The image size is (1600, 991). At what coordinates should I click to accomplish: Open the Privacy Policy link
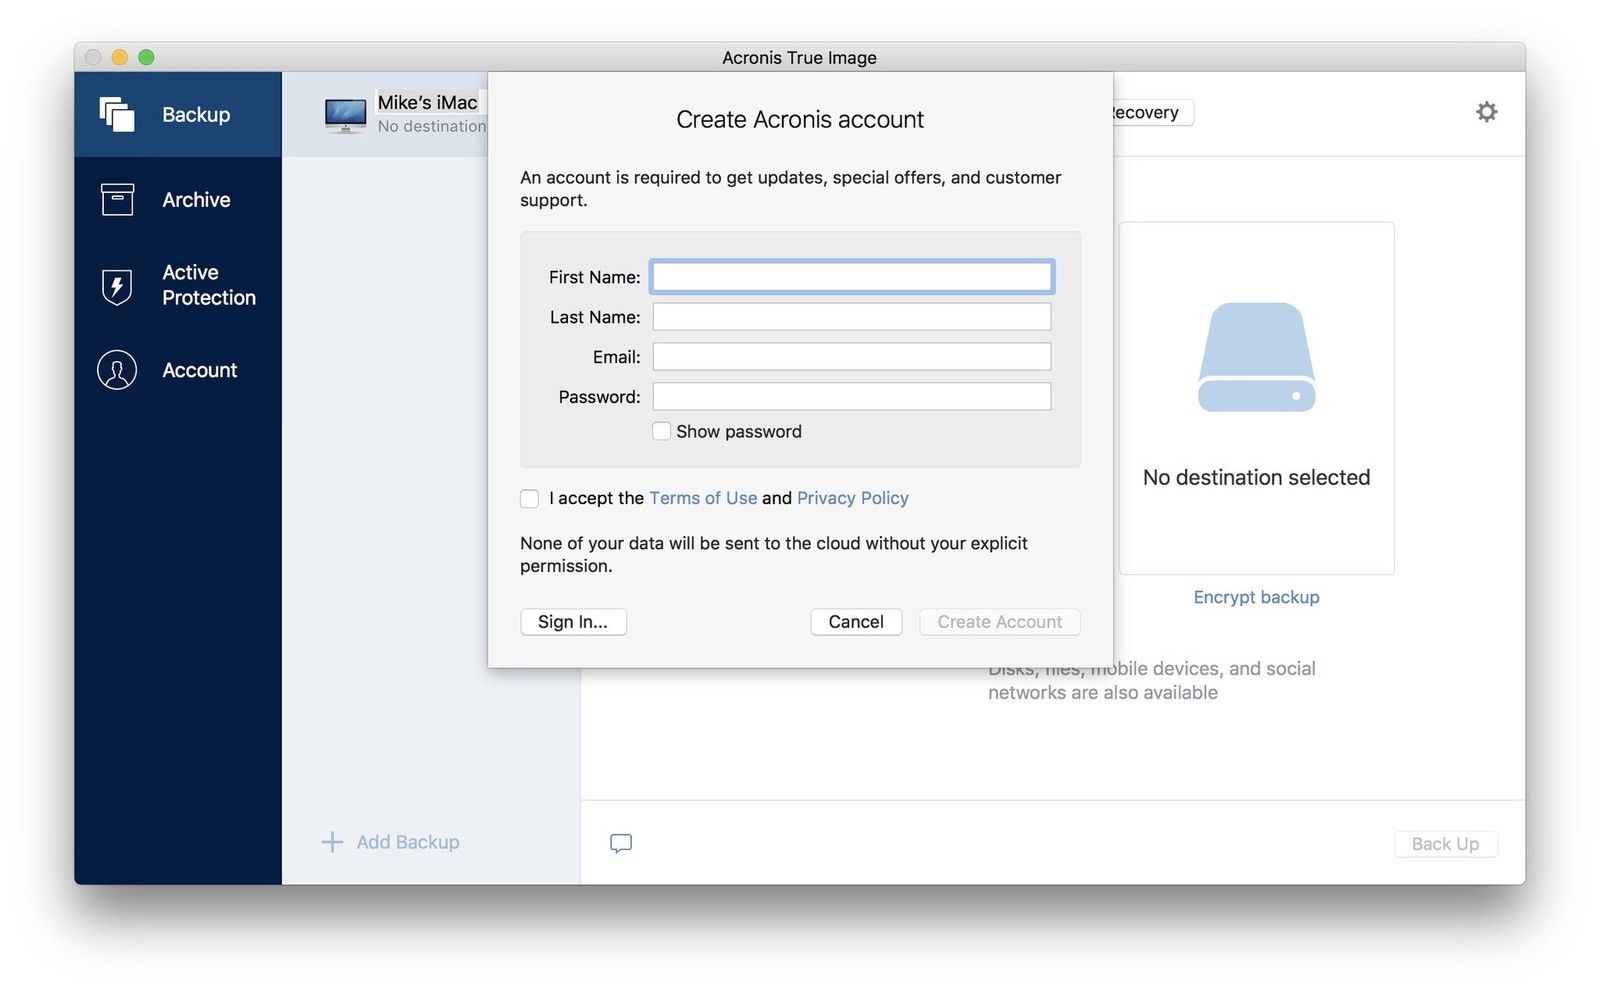tap(852, 498)
